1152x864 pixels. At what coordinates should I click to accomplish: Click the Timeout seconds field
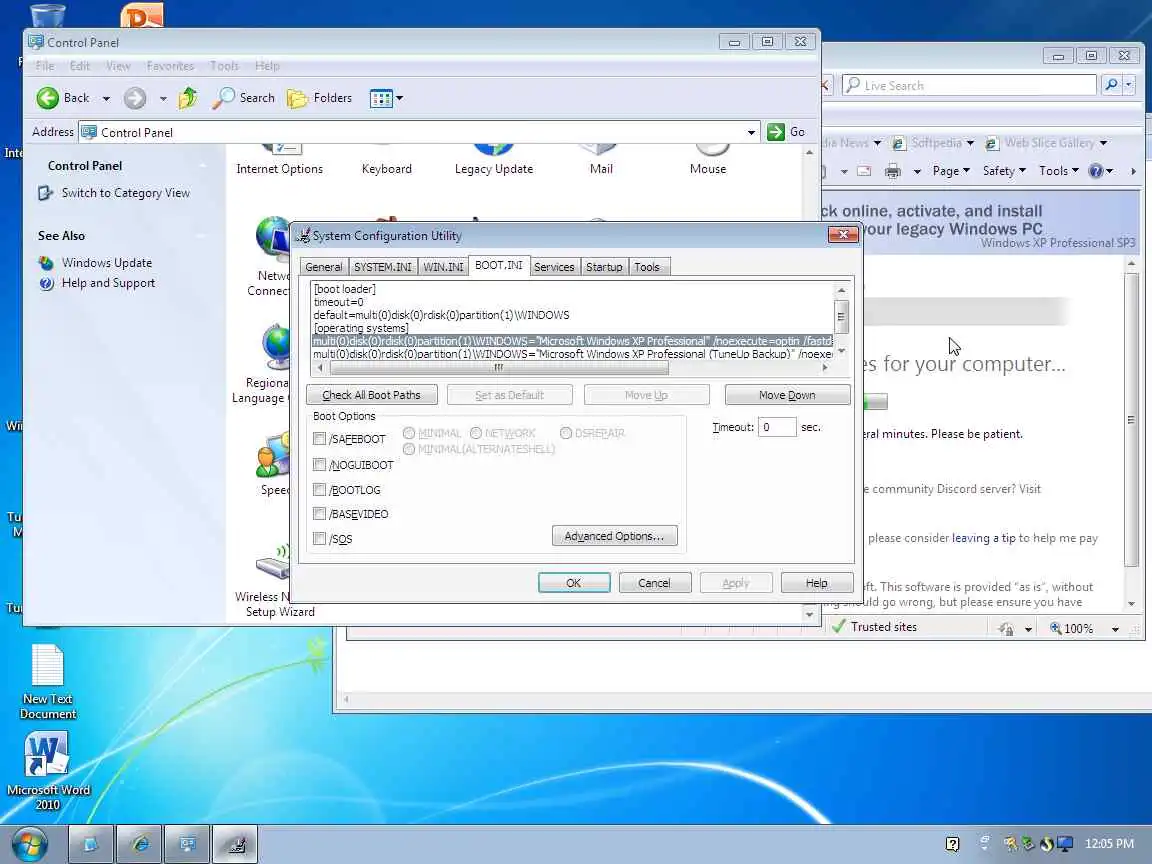[x=777, y=427]
